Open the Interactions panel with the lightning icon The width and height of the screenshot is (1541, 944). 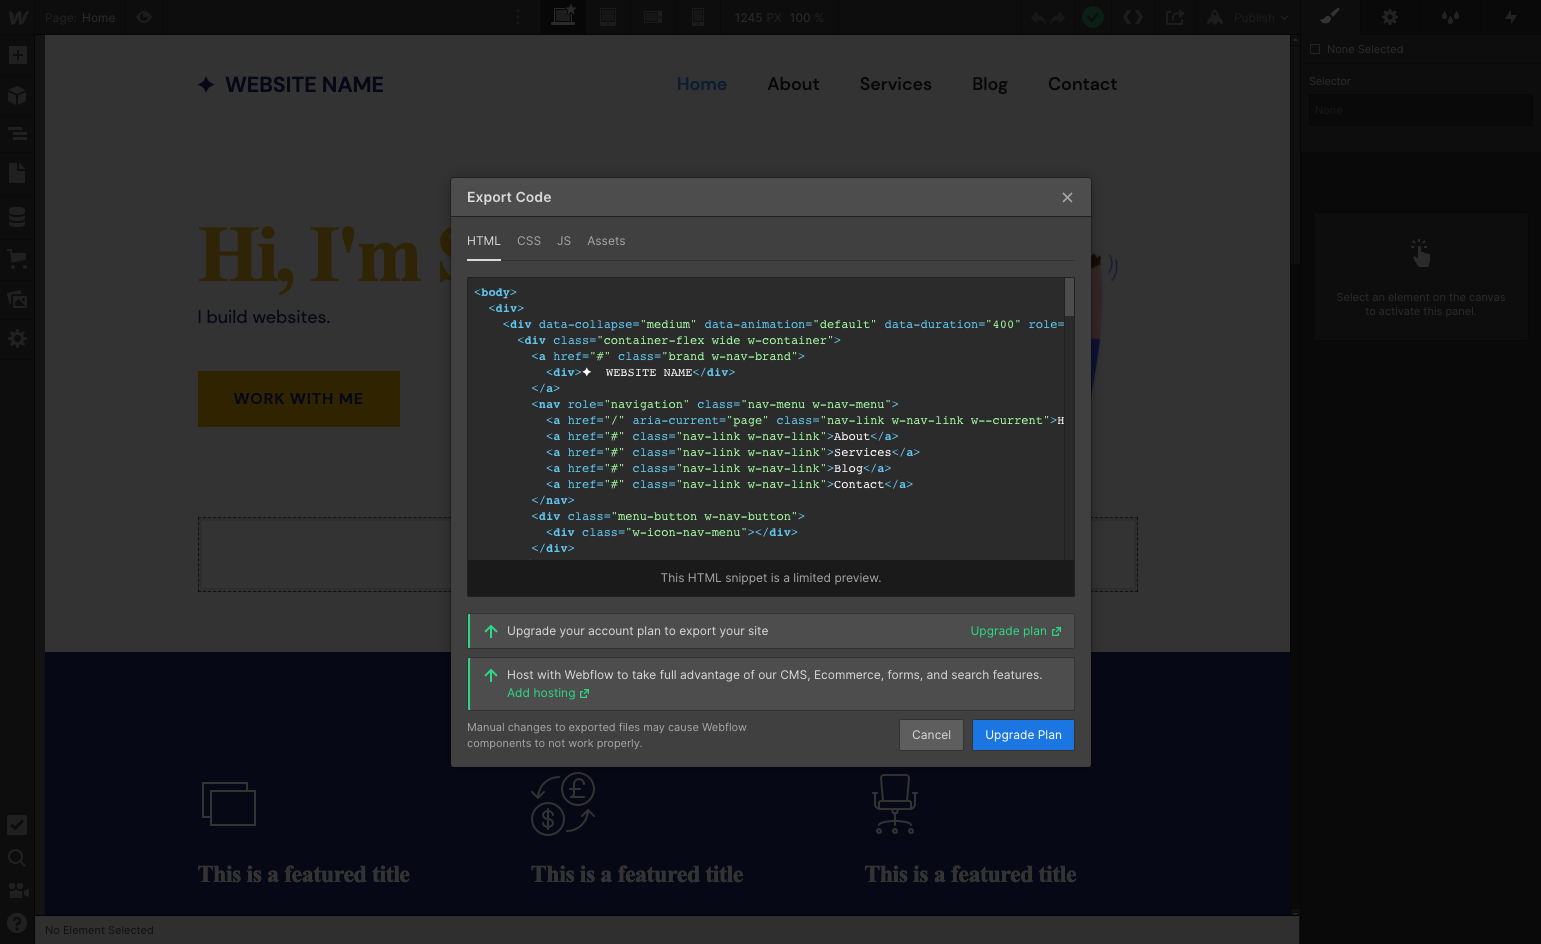coord(1510,17)
